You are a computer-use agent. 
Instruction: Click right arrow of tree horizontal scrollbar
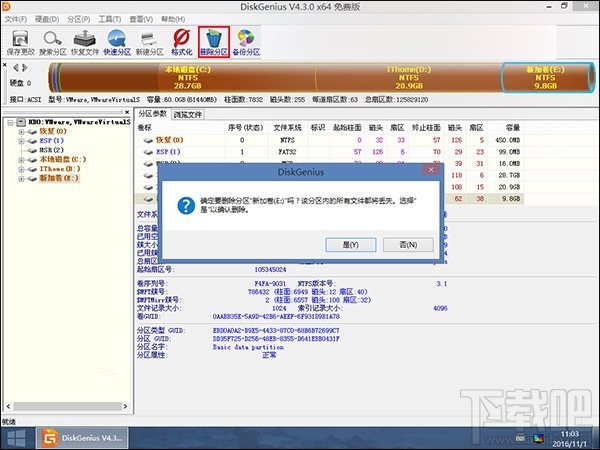click(x=125, y=406)
